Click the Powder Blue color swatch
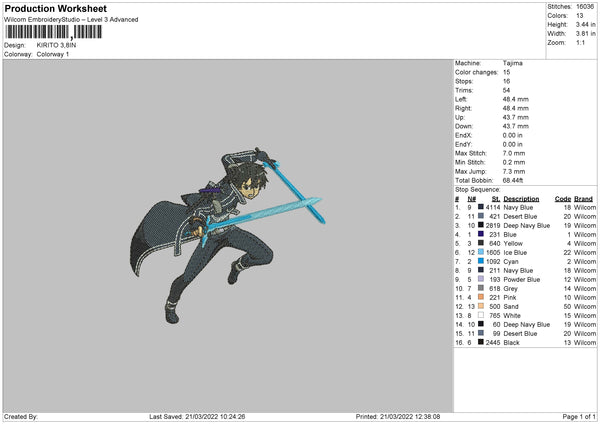The height and width of the screenshot is (424, 600). pos(481,279)
